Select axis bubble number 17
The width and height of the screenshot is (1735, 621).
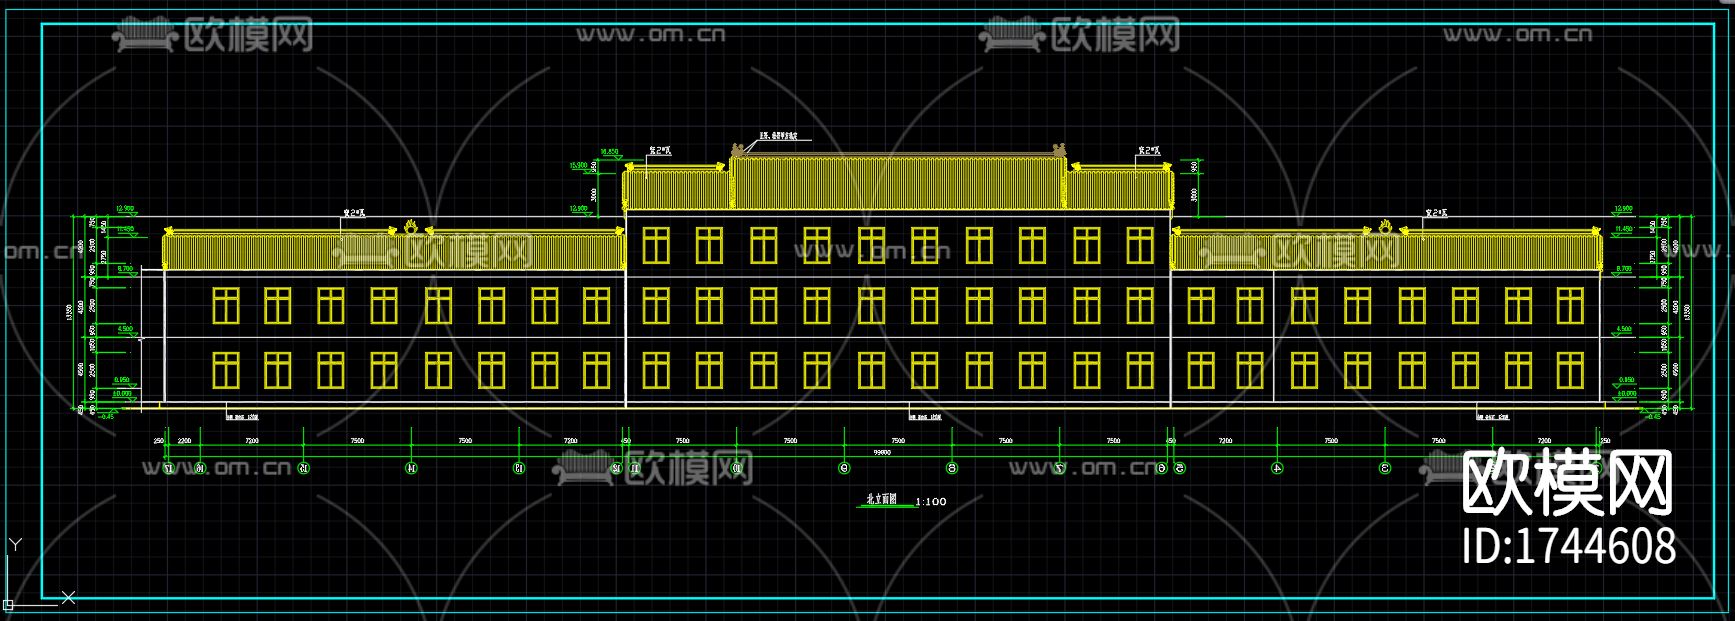[x=168, y=467]
